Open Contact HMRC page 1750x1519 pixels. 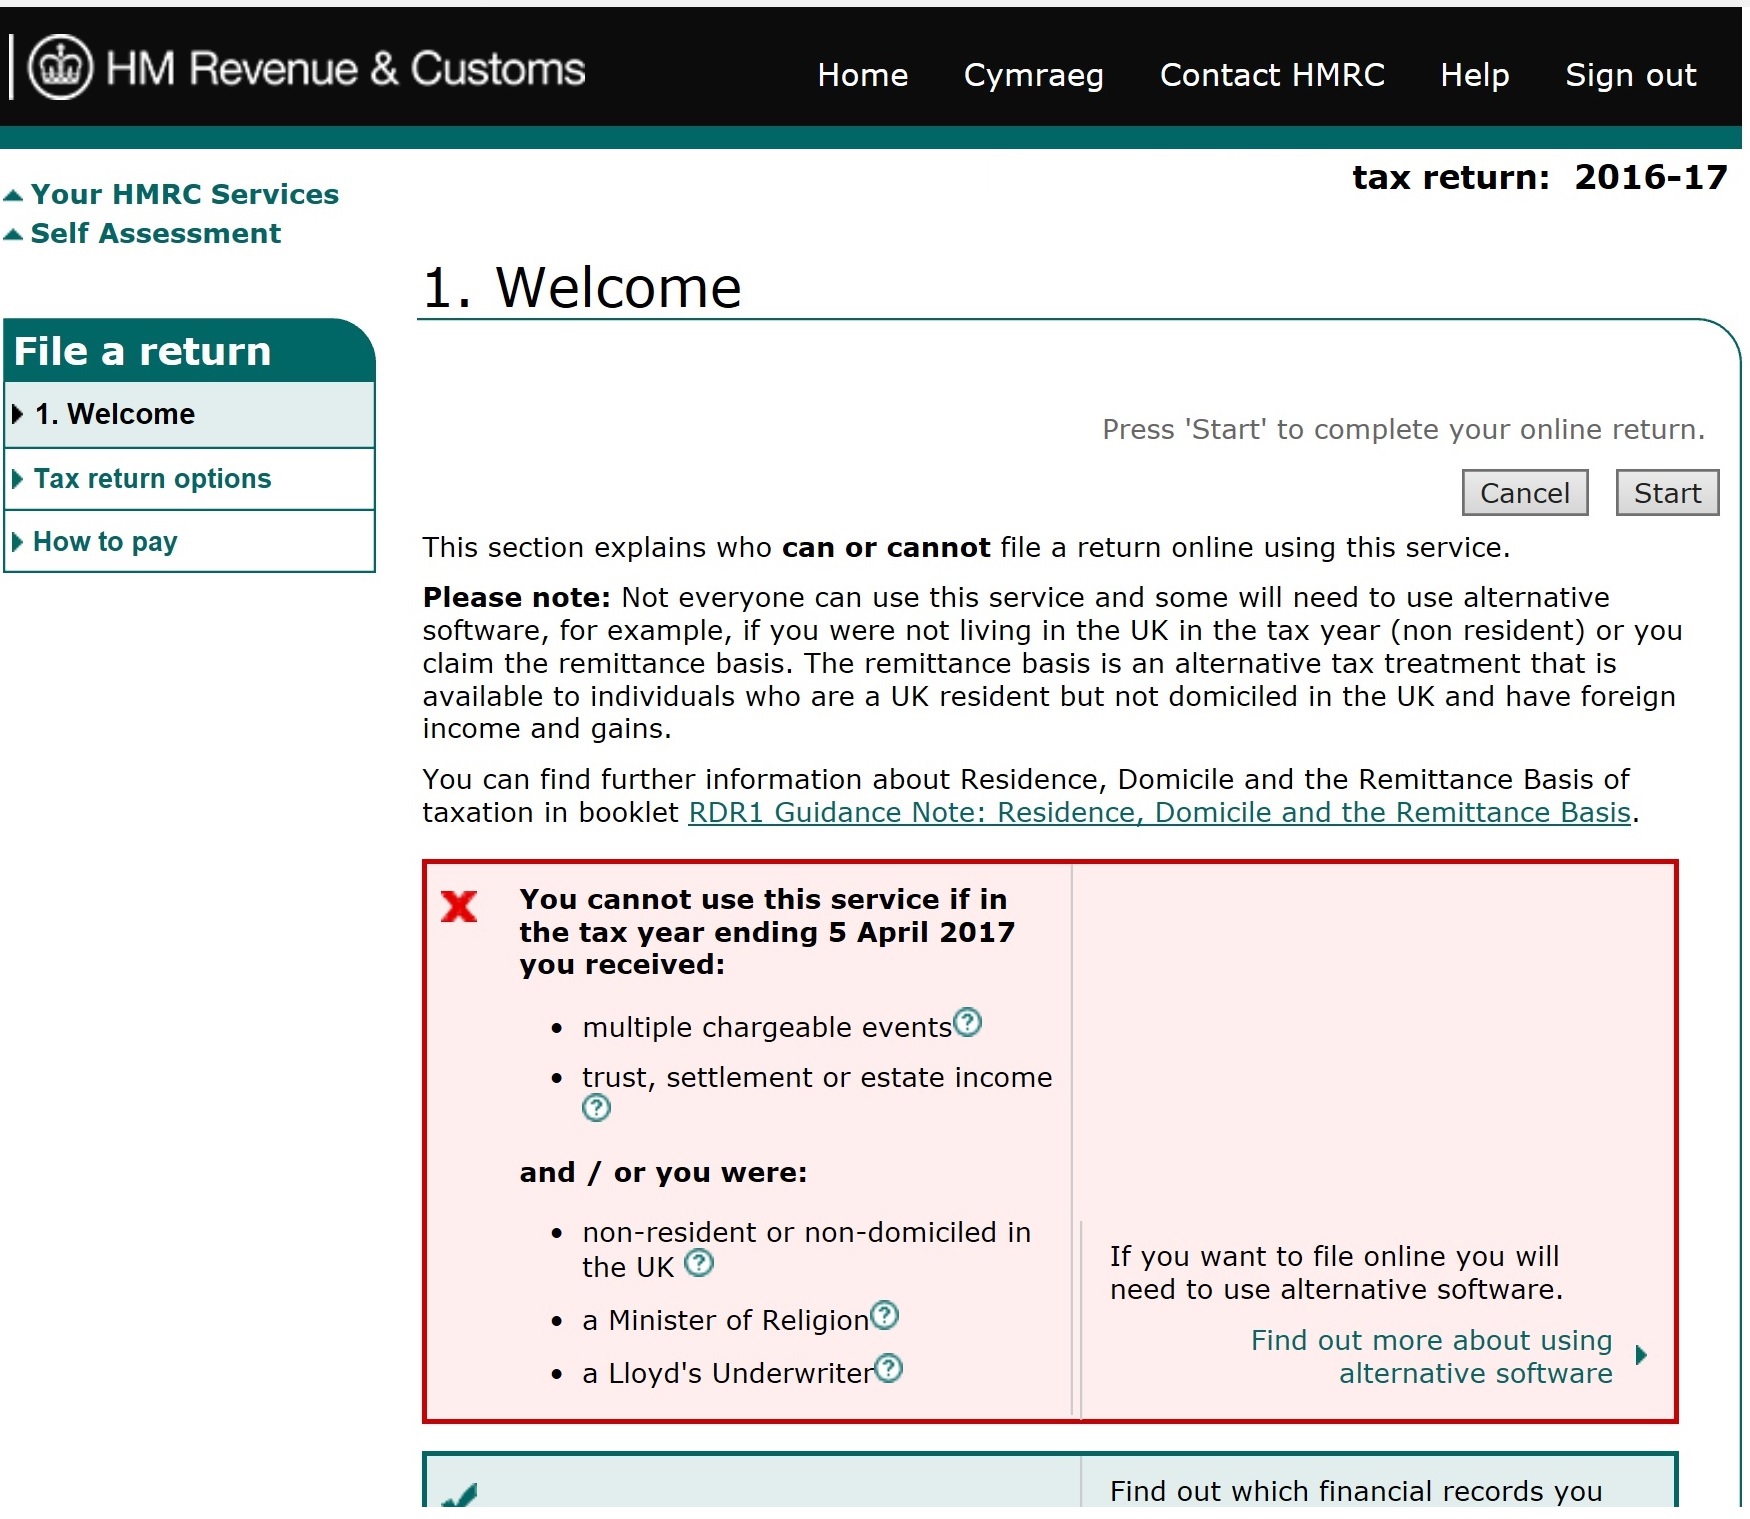[x=1272, y=75]
